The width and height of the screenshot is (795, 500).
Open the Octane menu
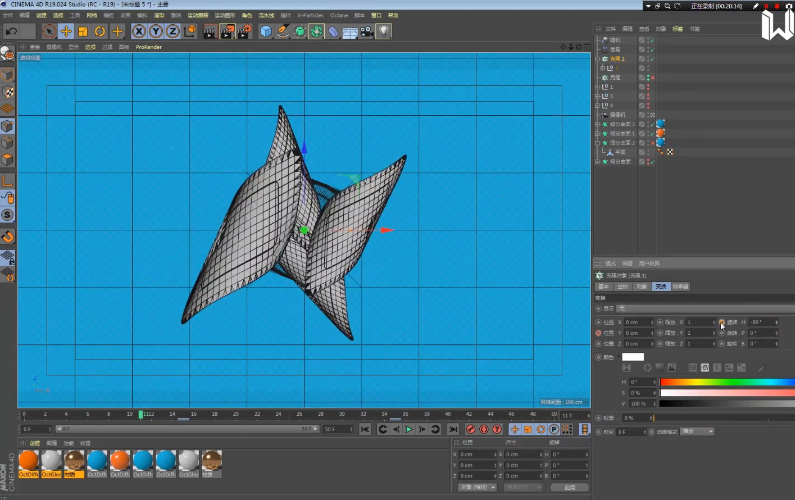tap(339, 15)
